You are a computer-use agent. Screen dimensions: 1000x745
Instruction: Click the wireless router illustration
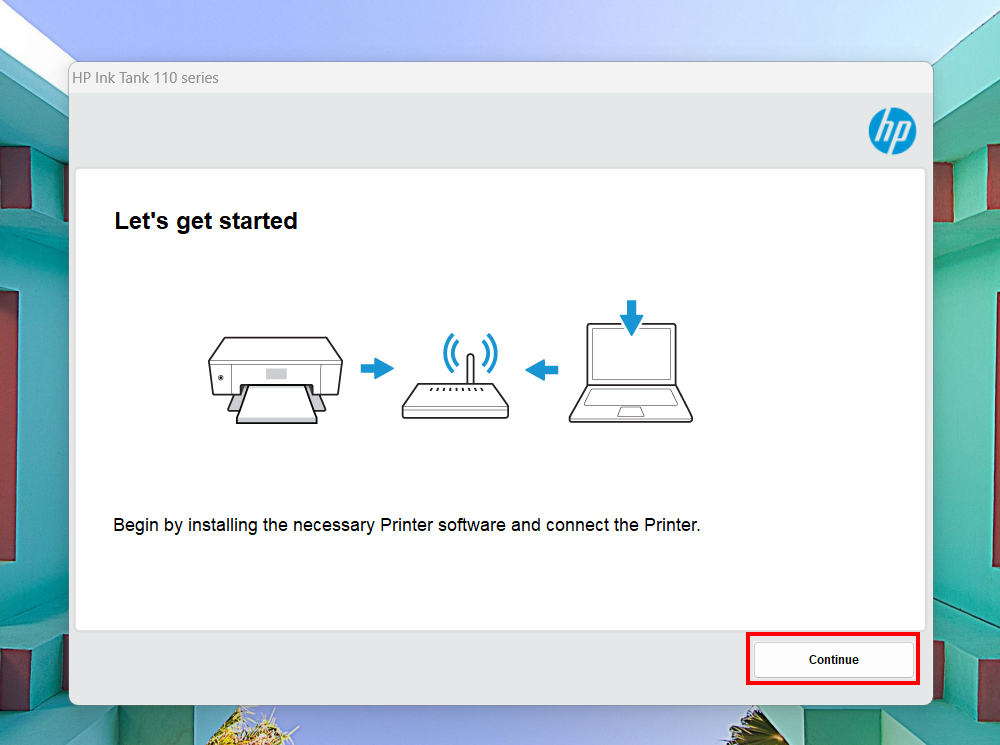455,376
